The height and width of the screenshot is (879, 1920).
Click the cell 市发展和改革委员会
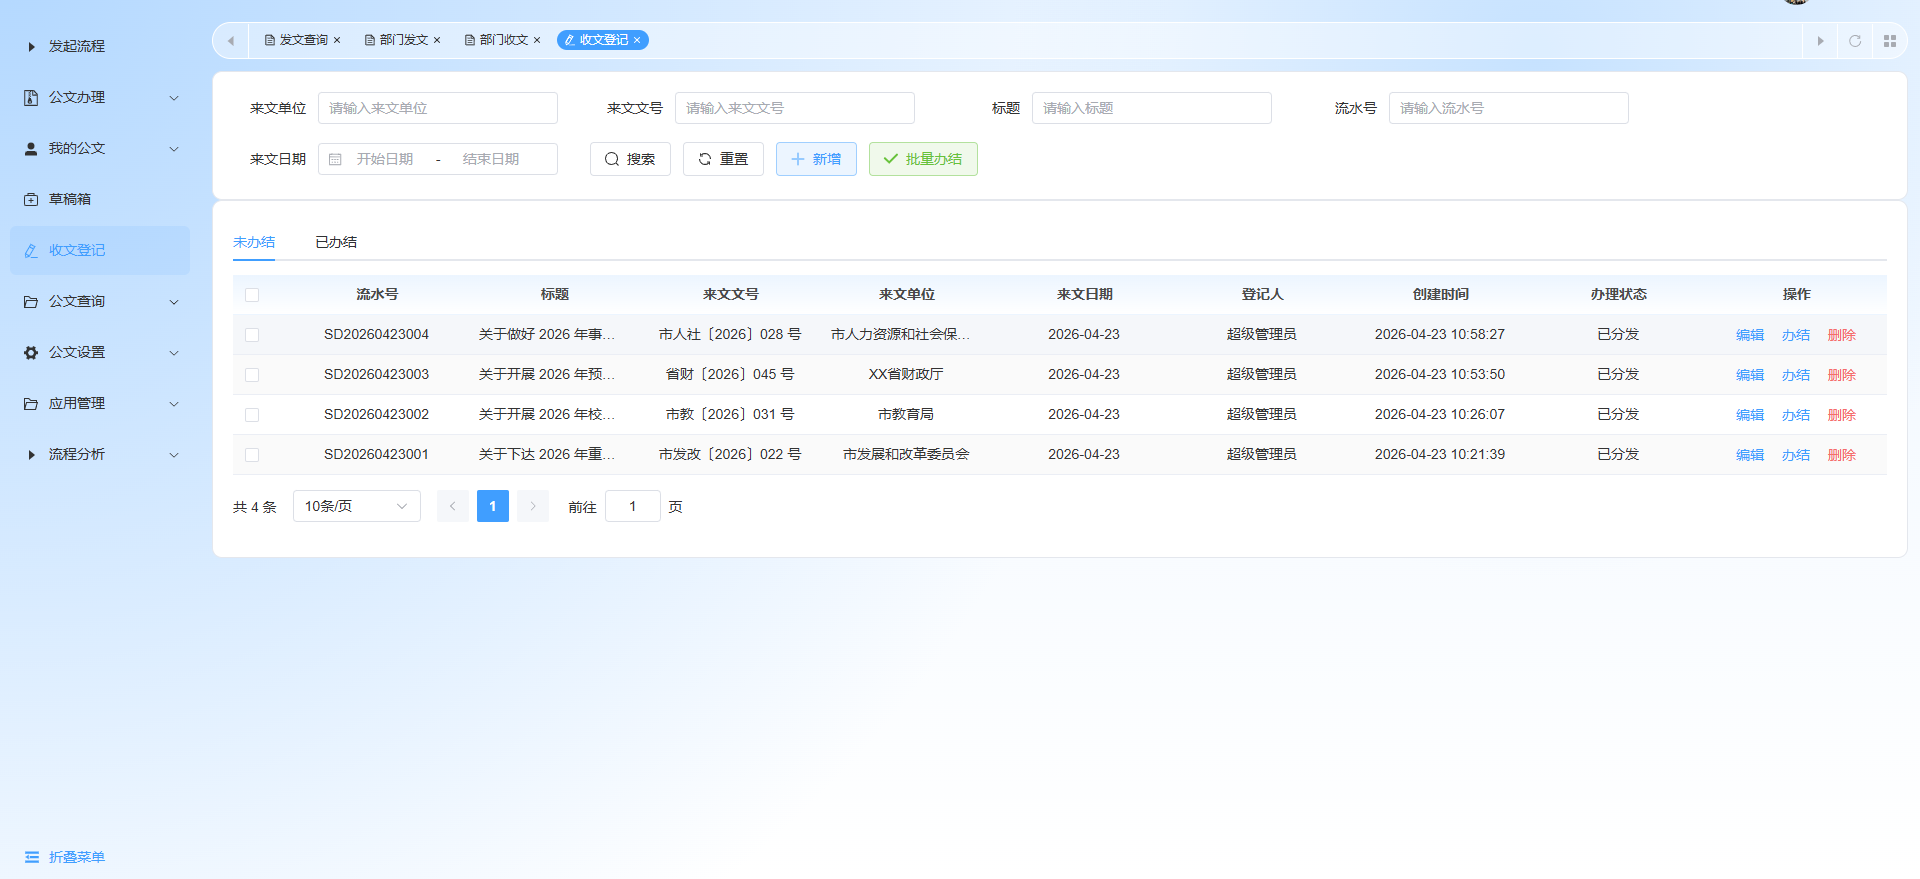pos(906,454)
